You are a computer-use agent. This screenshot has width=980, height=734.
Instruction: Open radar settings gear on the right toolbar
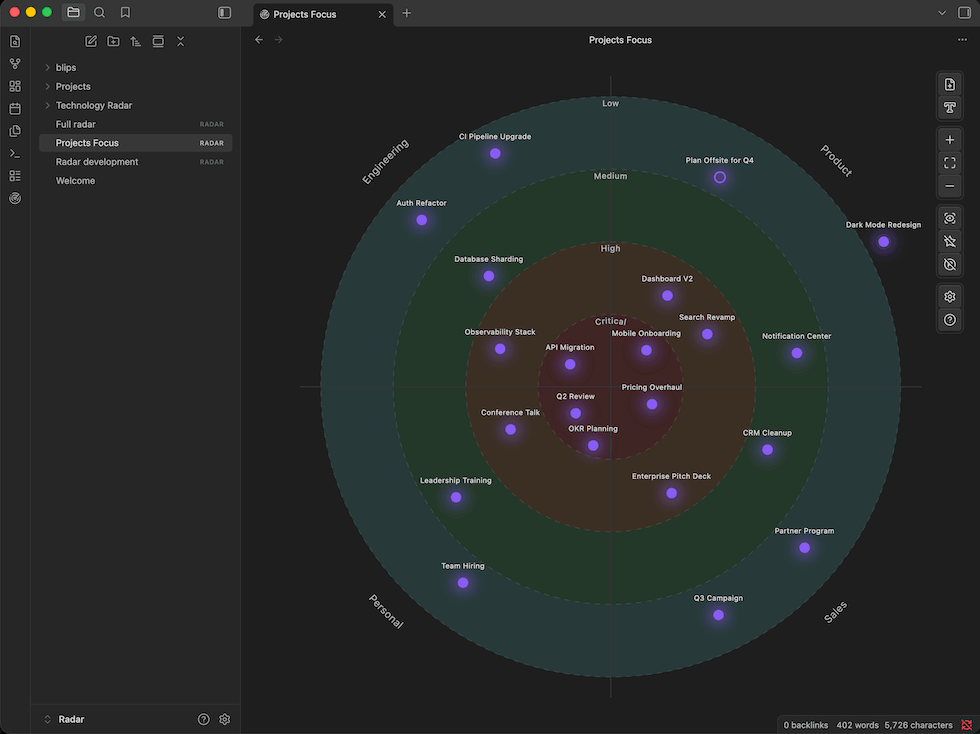click(x=949, y=297)
